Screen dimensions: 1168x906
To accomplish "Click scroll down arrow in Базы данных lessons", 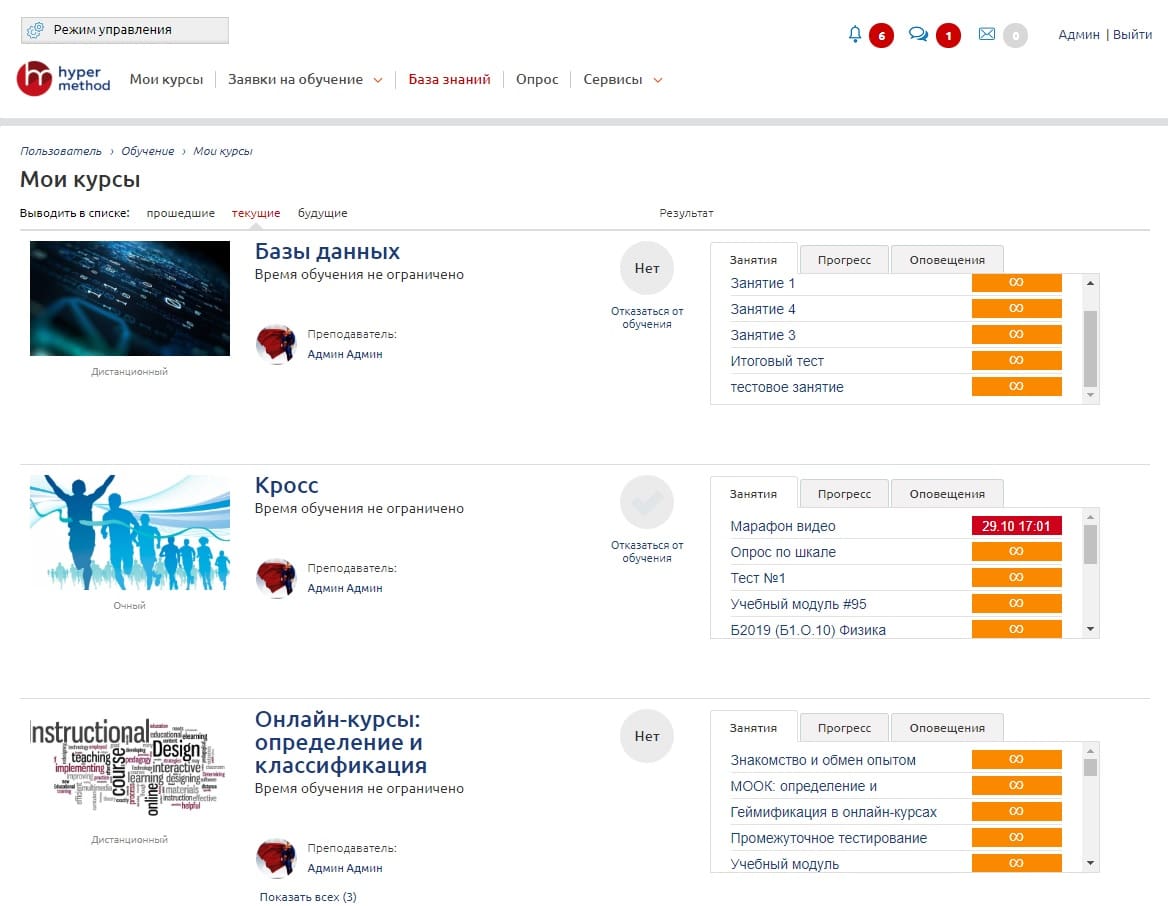I will tap(1091, 395).
